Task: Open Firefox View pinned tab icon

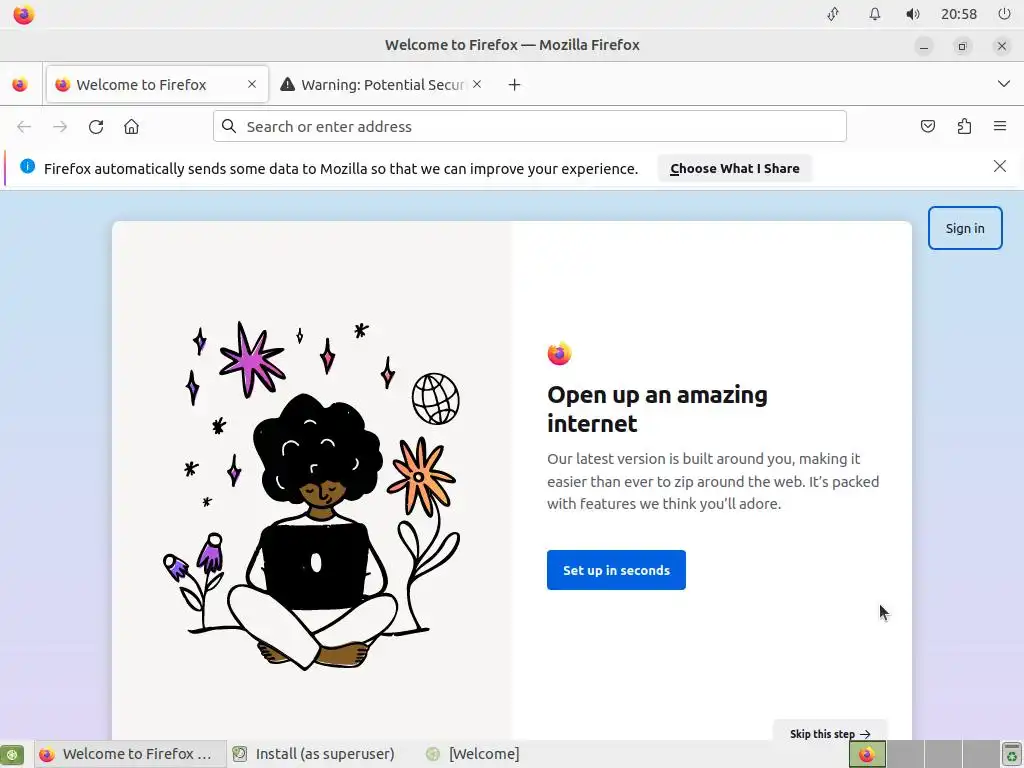Action: coord(20,85)
